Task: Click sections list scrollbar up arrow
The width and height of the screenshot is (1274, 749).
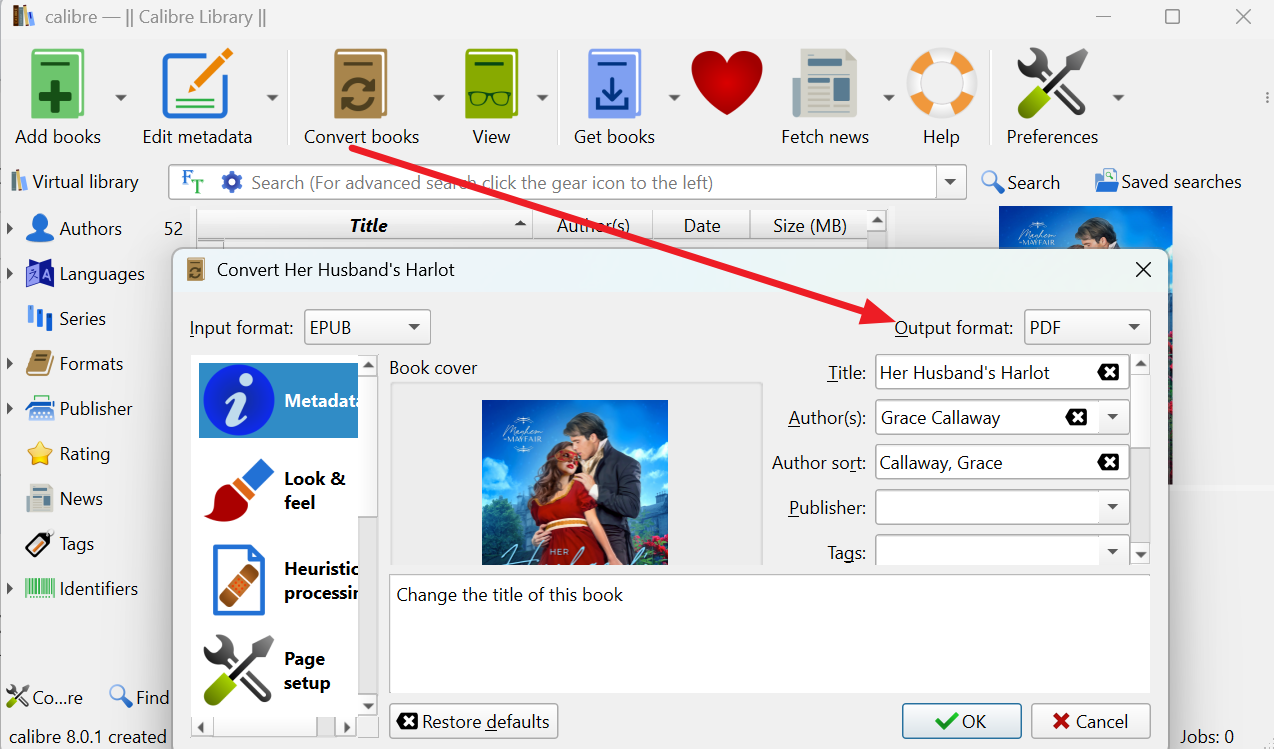Action: click(368, 365)
